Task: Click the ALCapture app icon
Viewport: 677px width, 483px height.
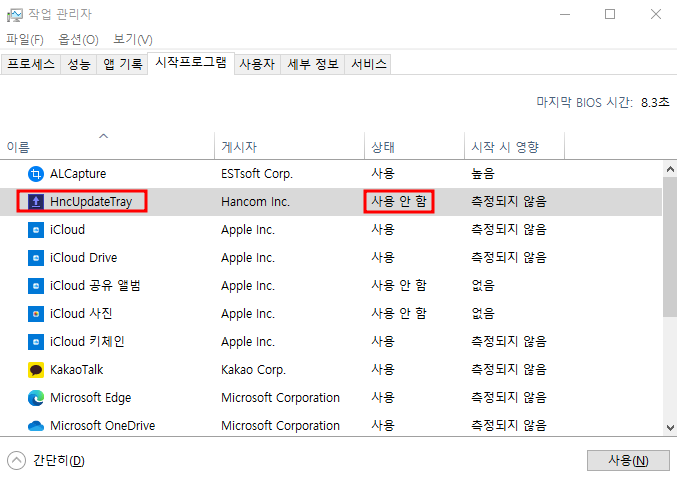Action: (36, 174)
